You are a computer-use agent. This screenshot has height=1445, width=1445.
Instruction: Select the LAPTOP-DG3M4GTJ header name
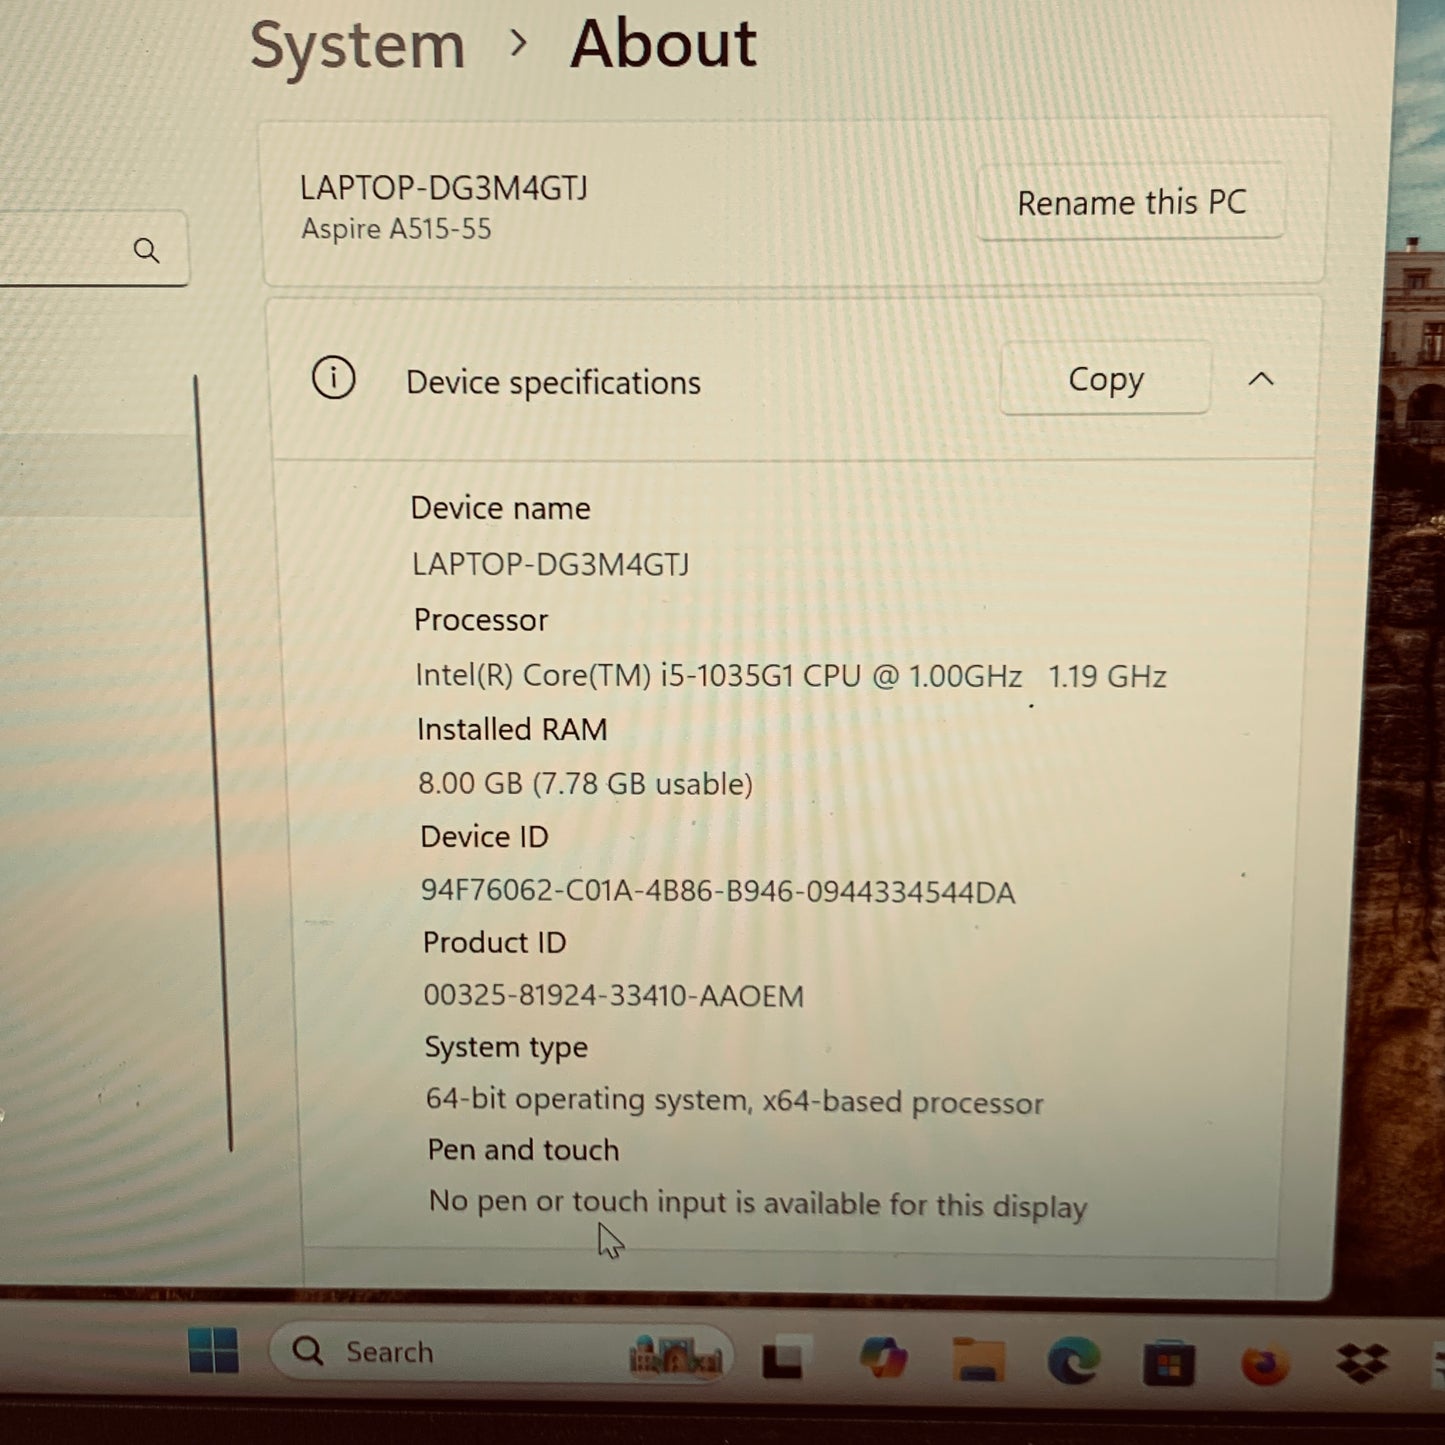444,187
